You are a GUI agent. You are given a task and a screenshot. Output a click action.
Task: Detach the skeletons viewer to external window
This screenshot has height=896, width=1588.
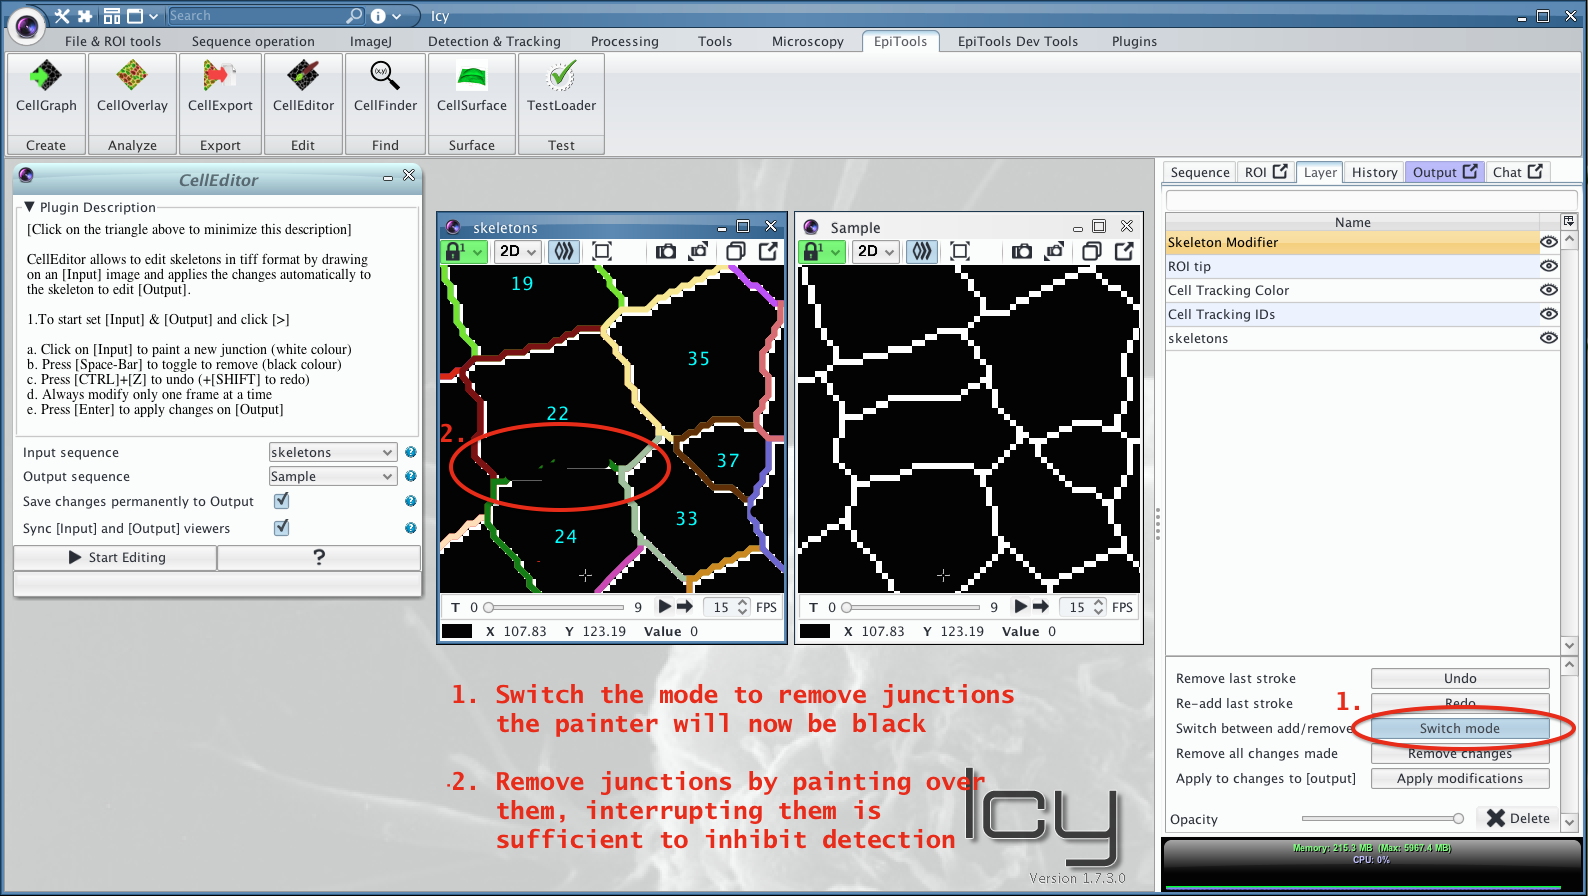(x=768, y=251)
